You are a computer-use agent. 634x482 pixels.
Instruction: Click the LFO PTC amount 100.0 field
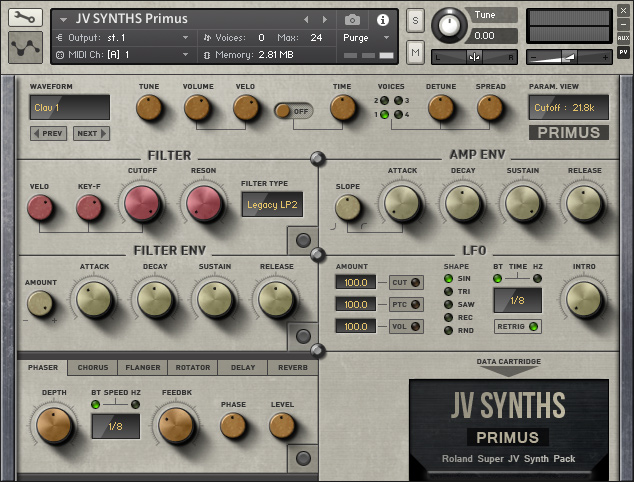point(355,304)
